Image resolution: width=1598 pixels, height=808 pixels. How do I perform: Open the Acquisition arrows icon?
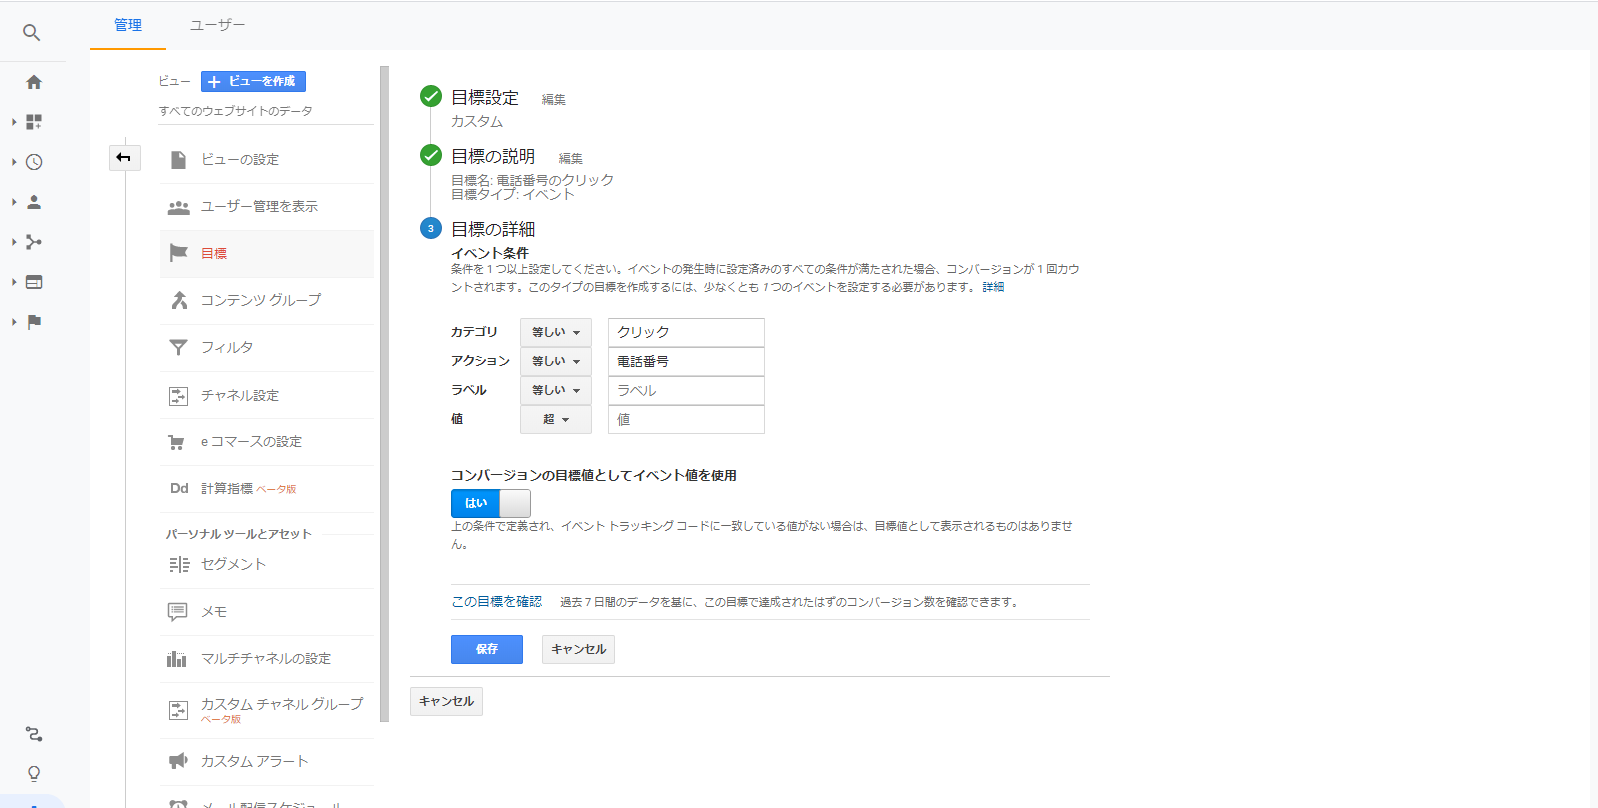pyautogui.click(x=34, y=242)
